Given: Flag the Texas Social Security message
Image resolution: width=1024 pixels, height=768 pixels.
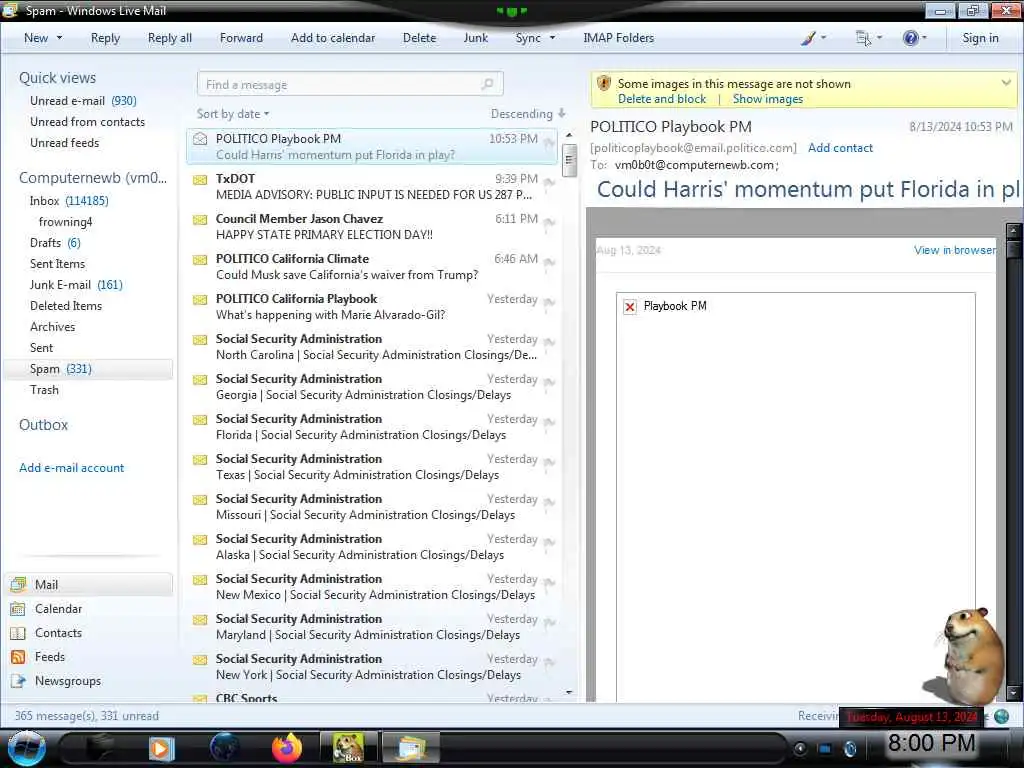Looking at the screenshot, I should [x=549, y=463].
